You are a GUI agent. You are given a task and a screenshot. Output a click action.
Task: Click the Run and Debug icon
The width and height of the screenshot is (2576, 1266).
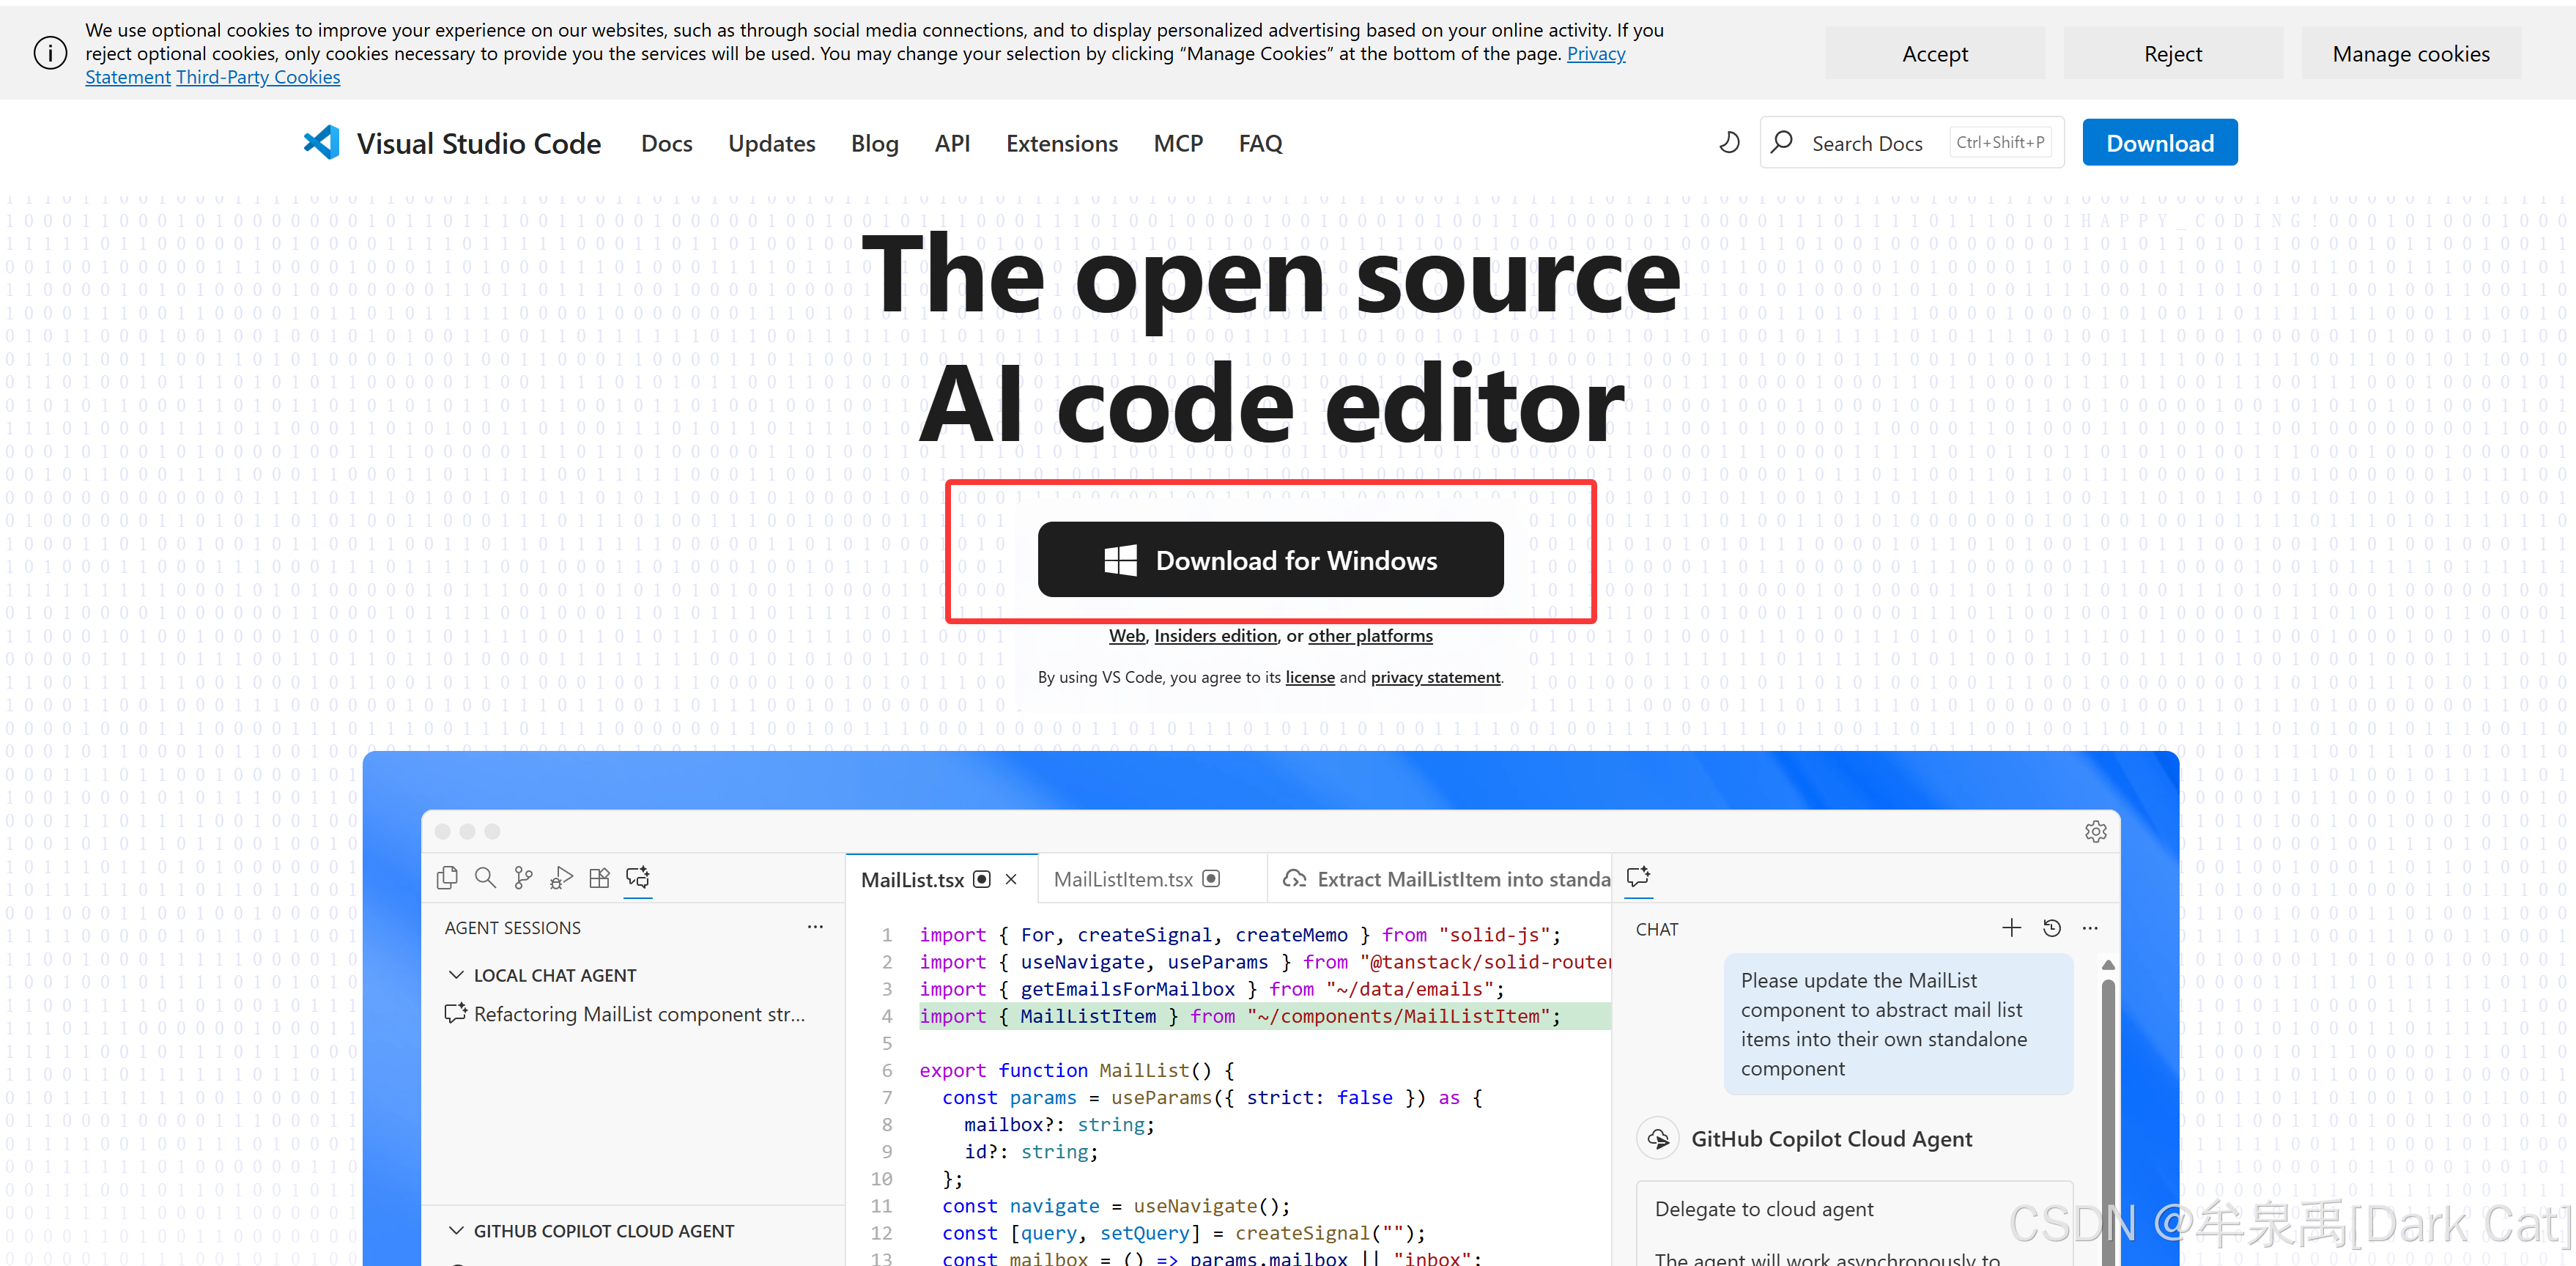[x=561, y=877]
